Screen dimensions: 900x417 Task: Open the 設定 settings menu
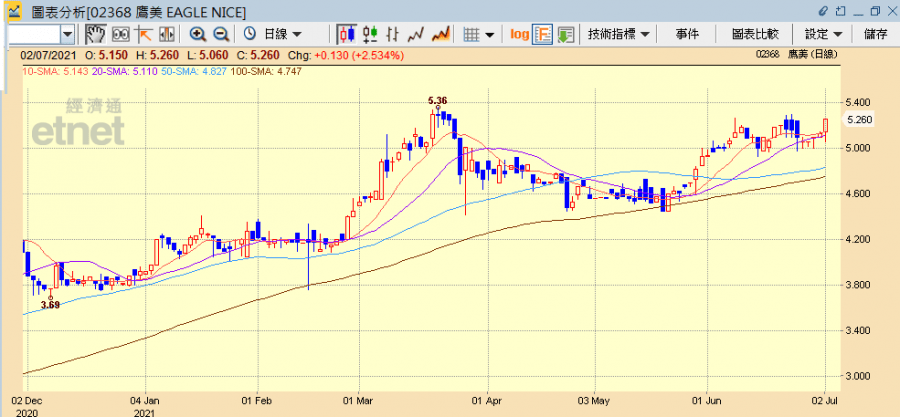[x=824, y=34]
